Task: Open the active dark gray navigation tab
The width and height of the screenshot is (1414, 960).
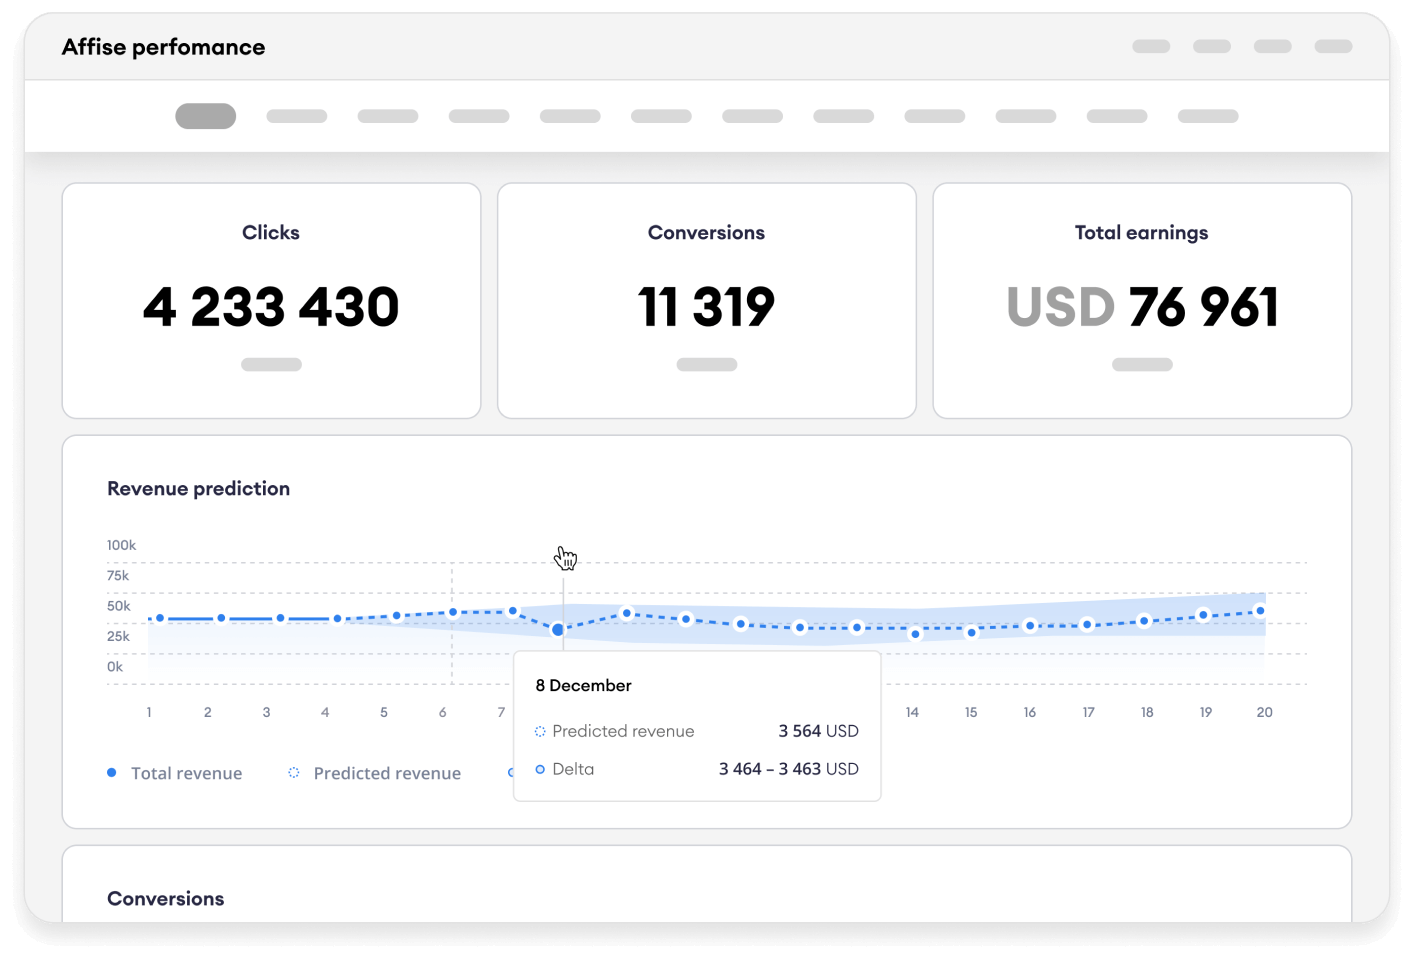Action: tap(206, 116)
